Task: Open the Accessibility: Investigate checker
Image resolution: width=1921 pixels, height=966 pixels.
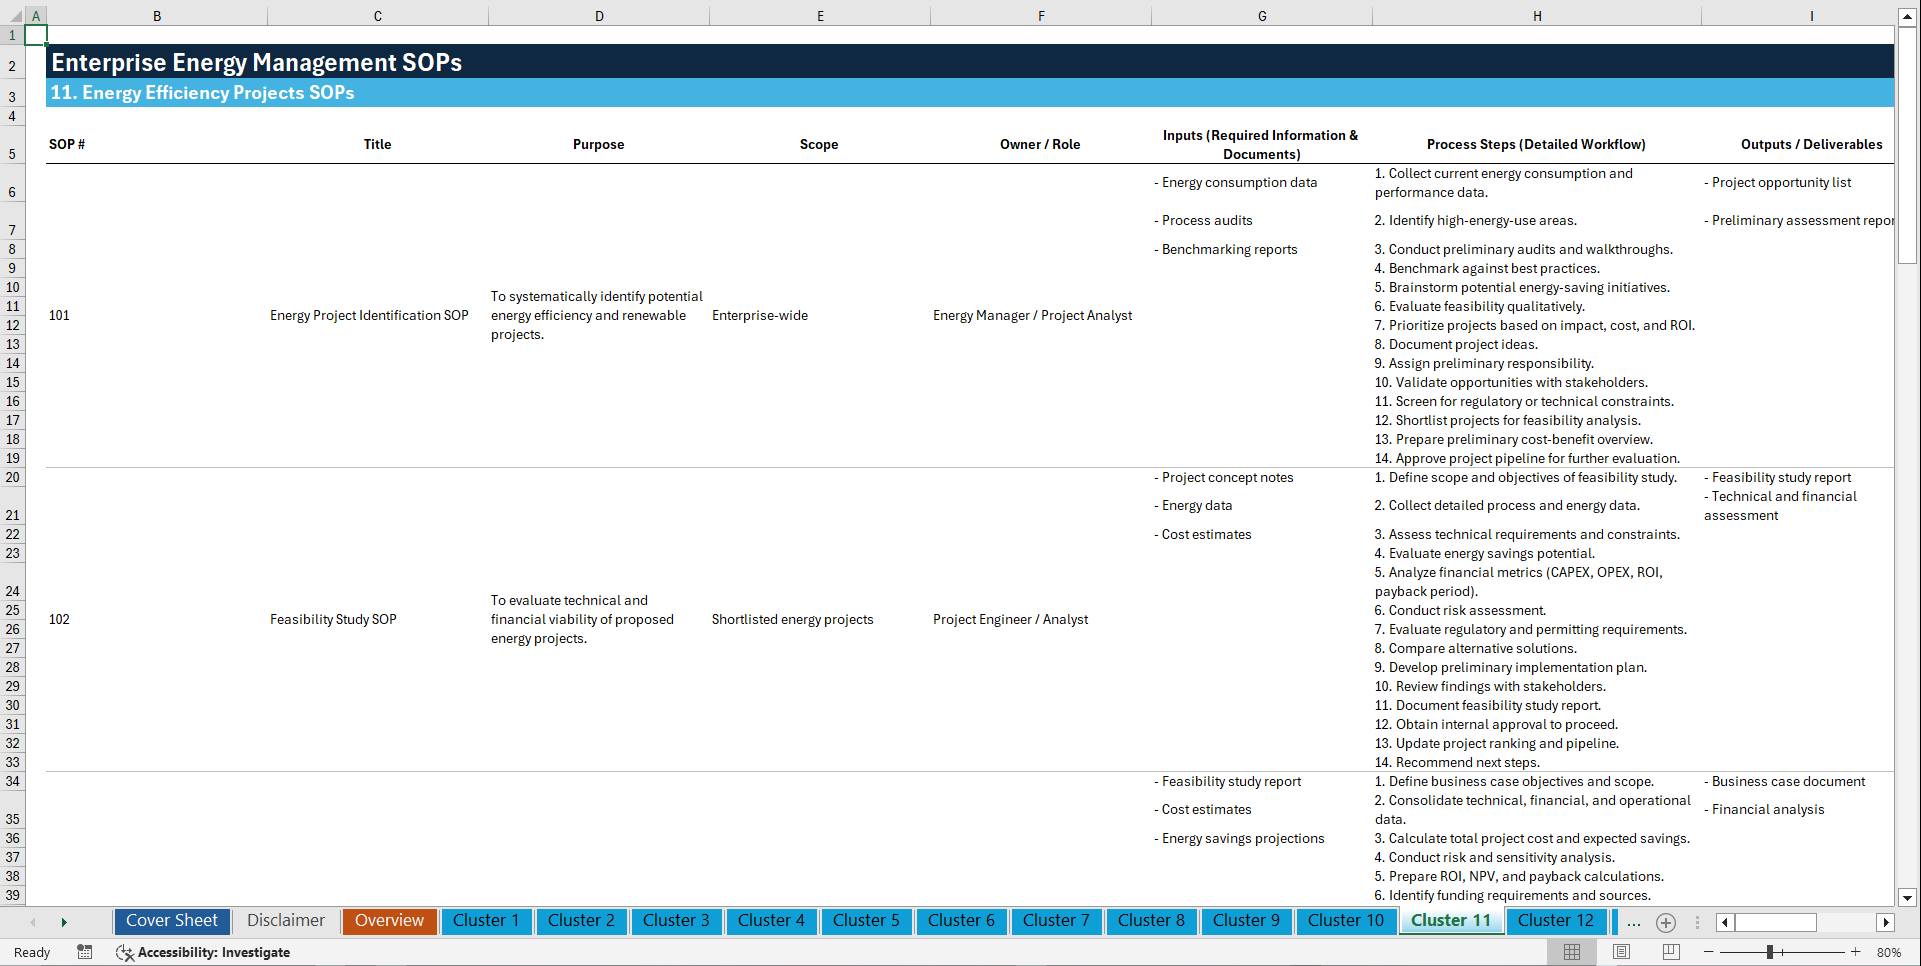Action: 203,953
